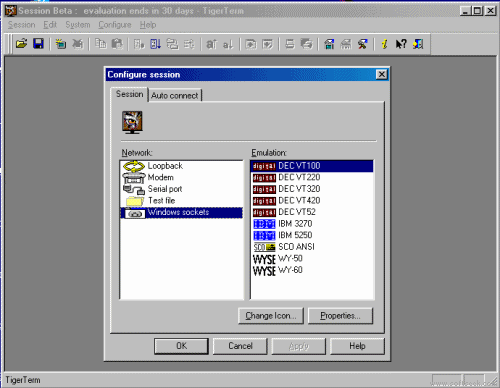This screenshot has height=388, width=500.
Task: Click the dialog Help button
Action: 357,346
